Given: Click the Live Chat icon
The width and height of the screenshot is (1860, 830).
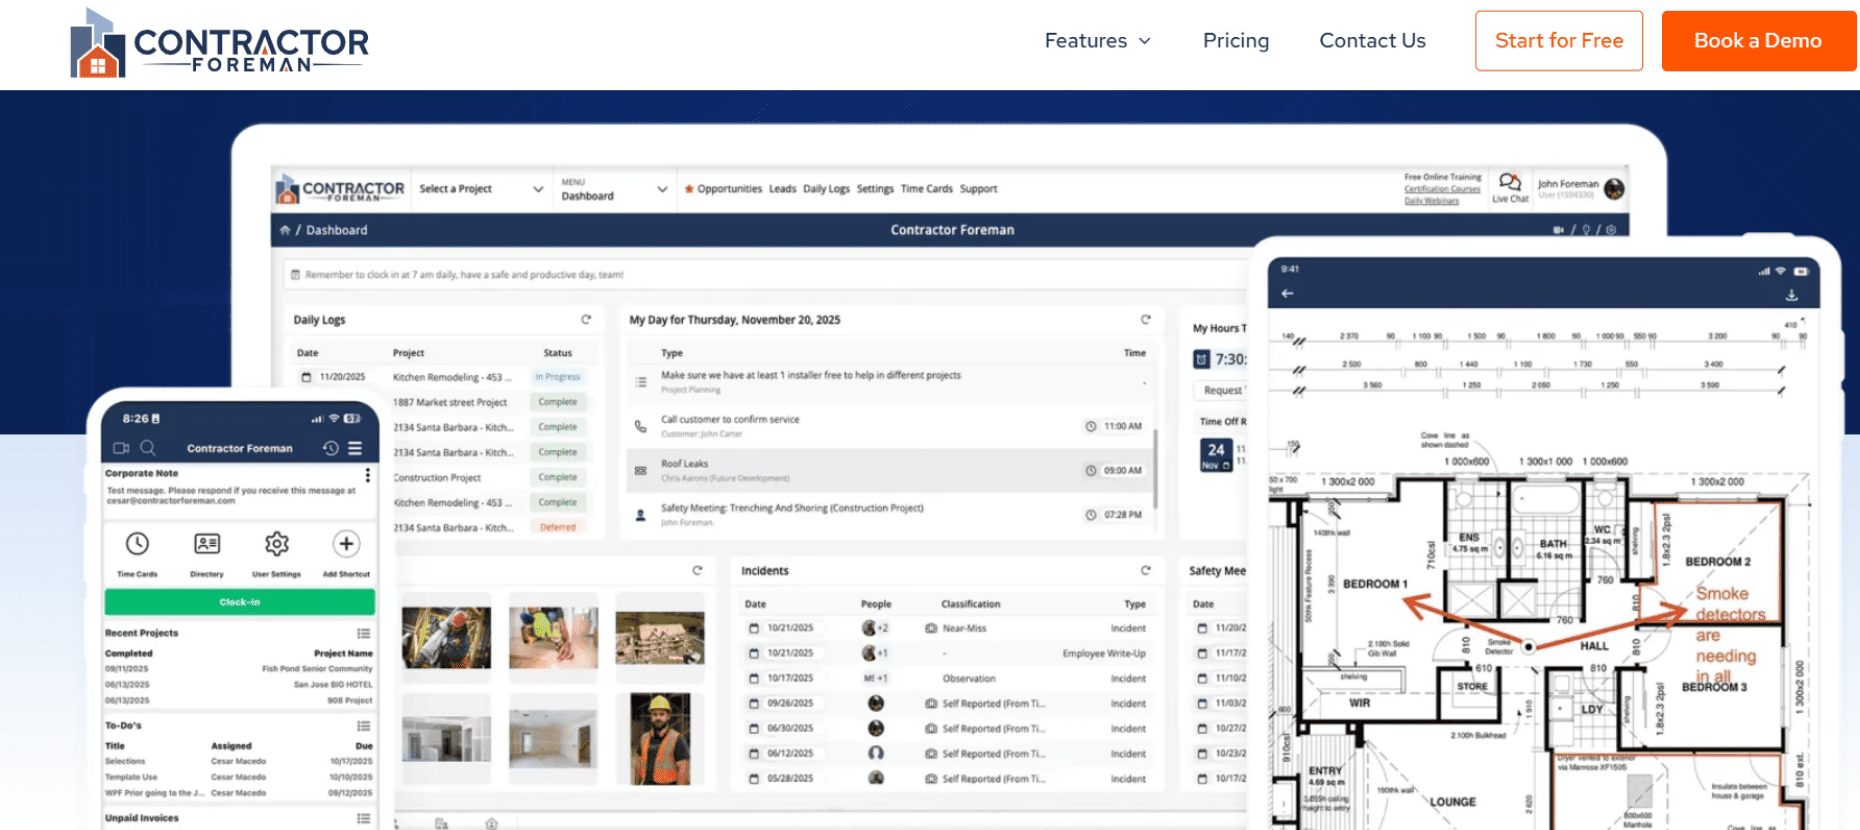Looking at the screenshot, I should point(1510,183).
